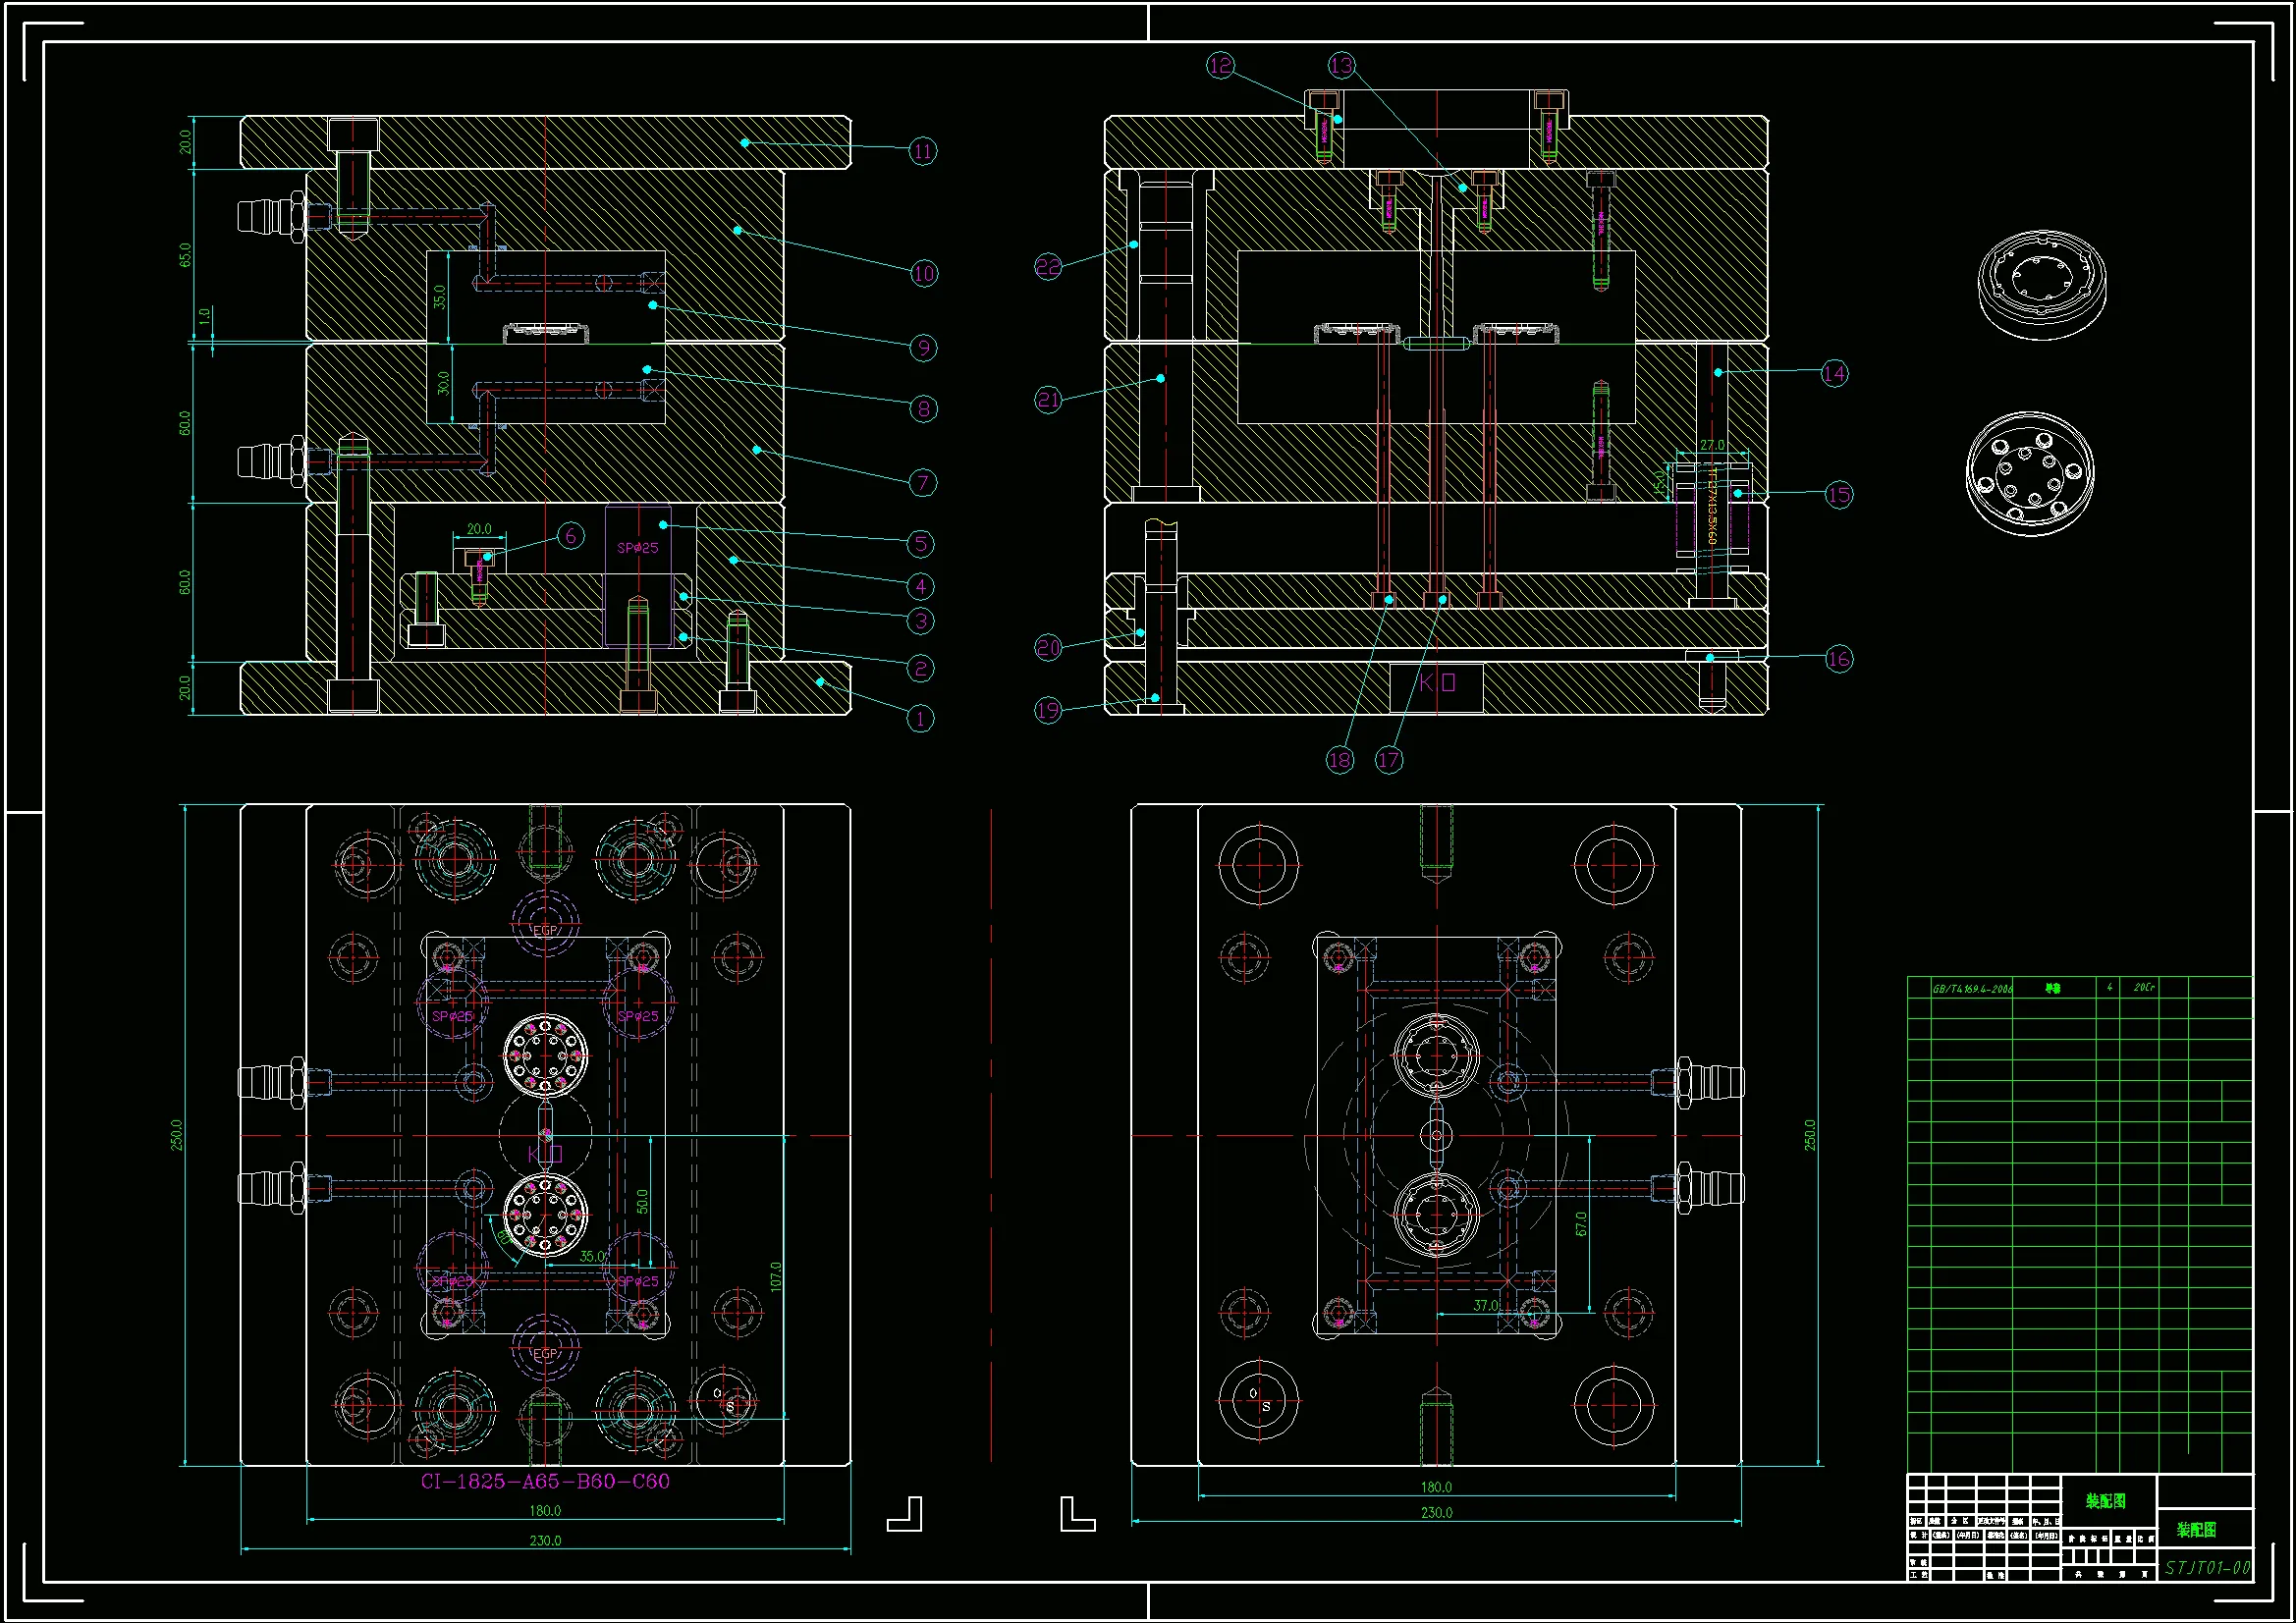
Task: Click the upper EGP guide pin label
Action: 545,930
